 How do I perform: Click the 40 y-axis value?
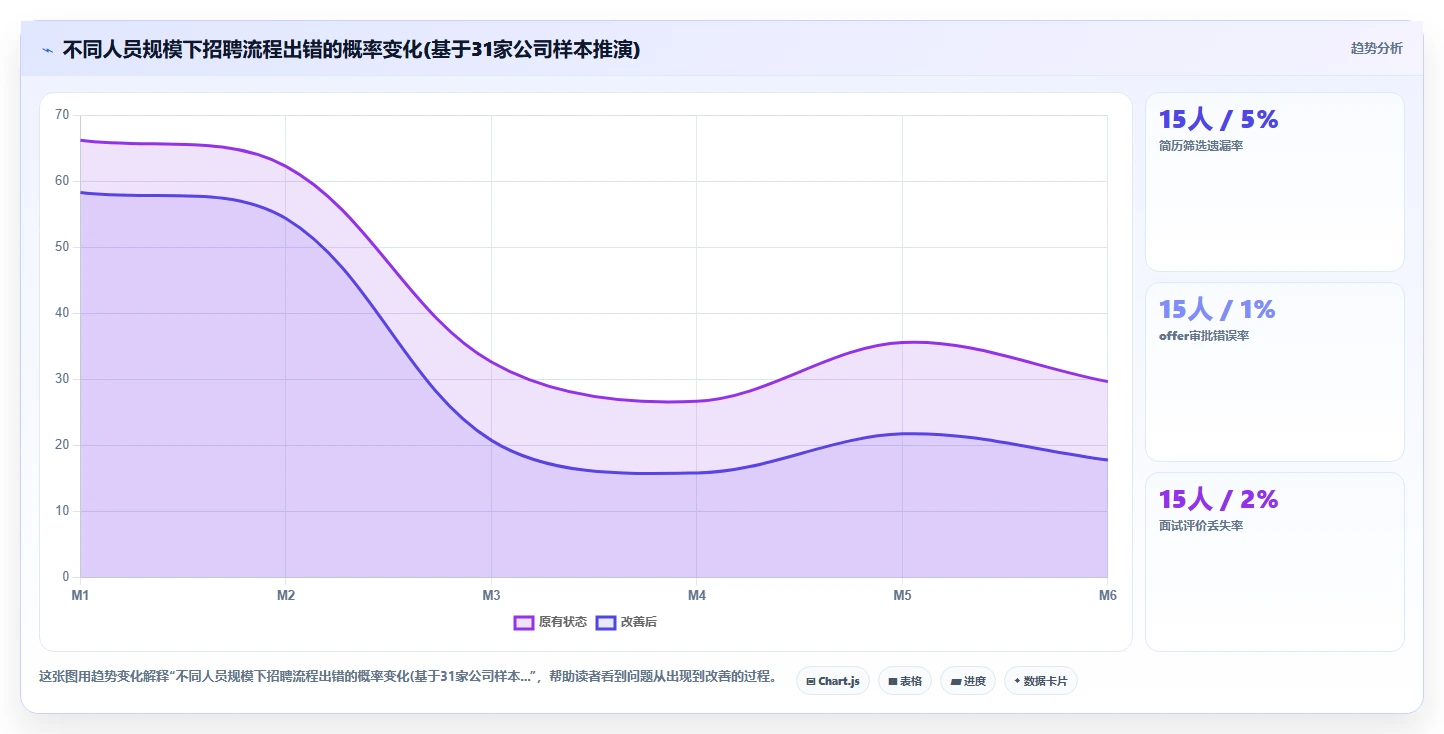[62, 313]
